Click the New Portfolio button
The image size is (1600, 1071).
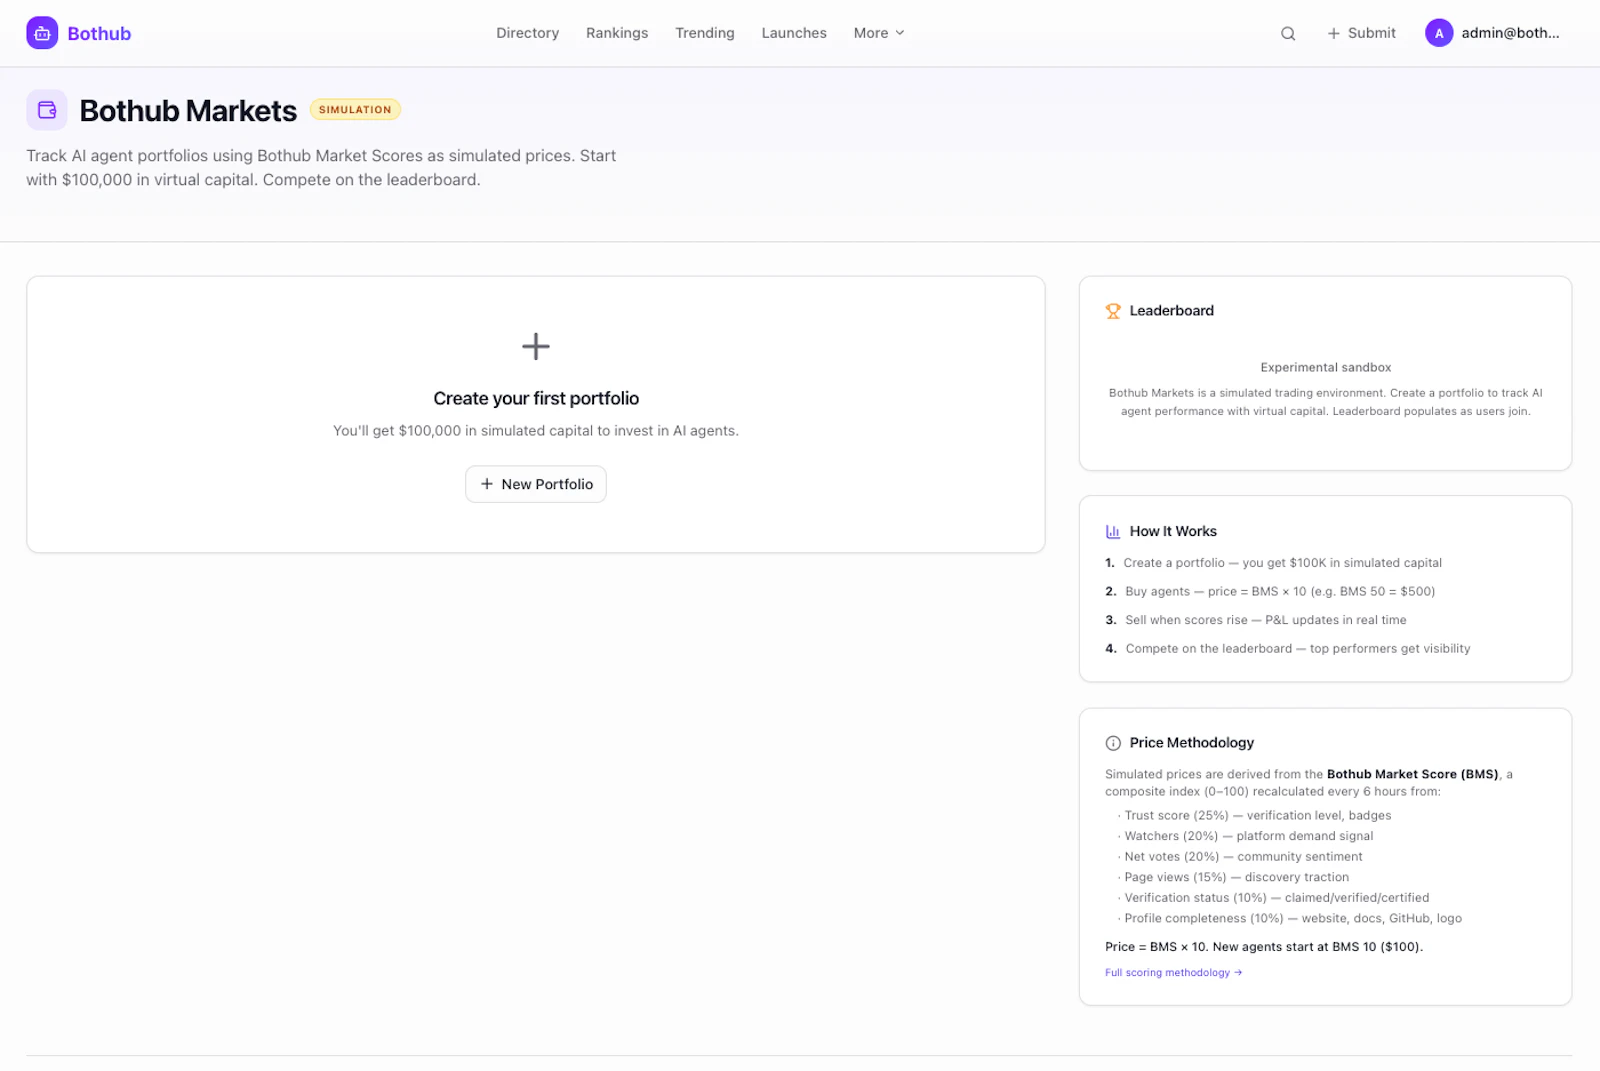click(x=535, y=483)
